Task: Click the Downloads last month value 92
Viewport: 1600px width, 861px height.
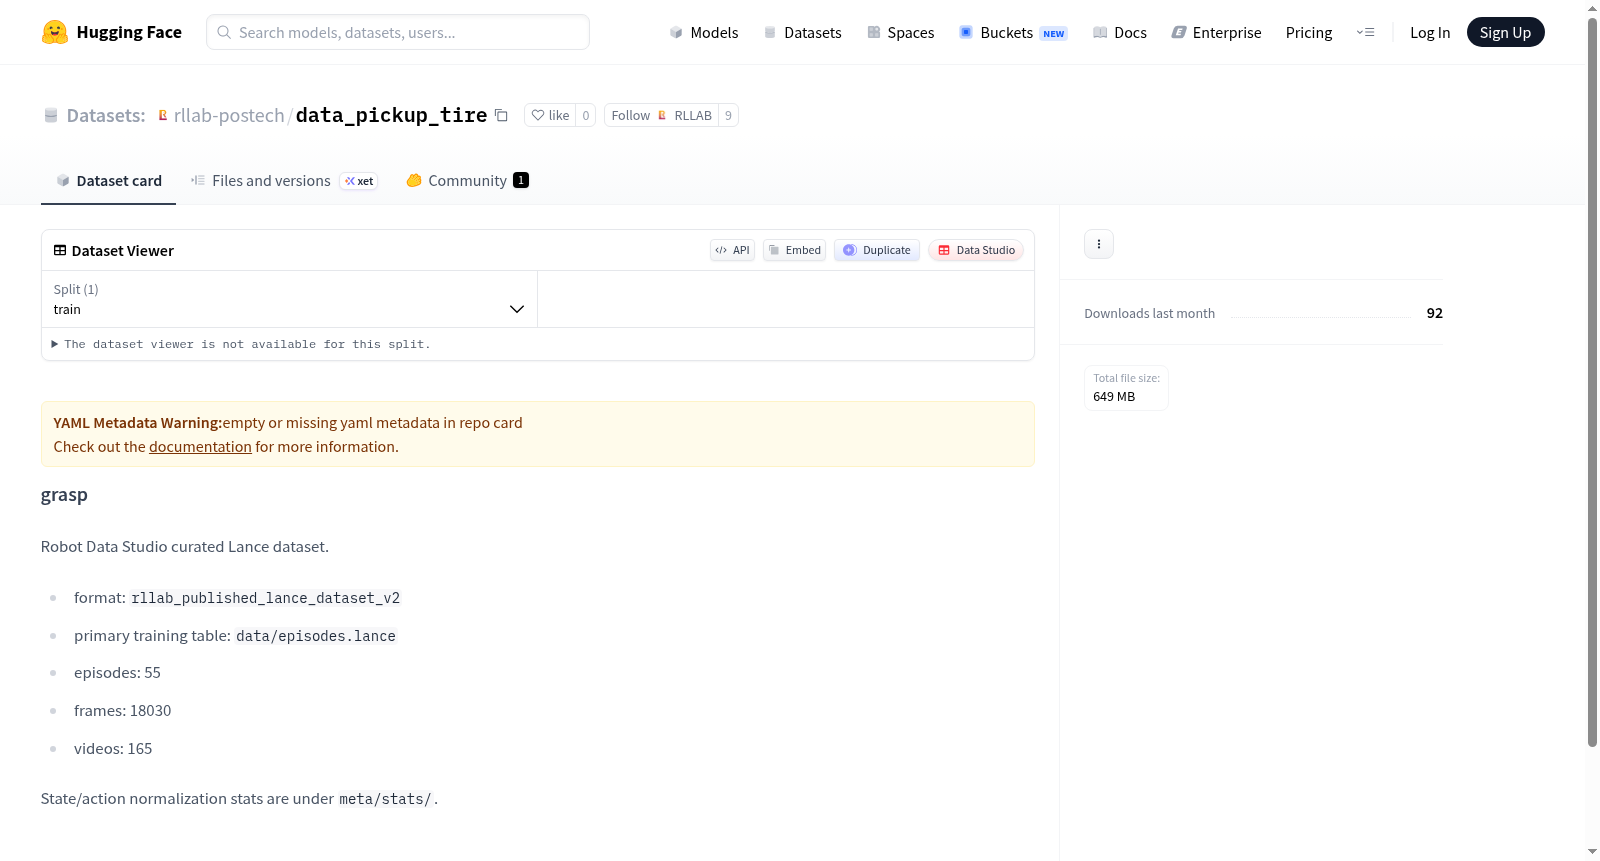Action: tap(1434, 313)
